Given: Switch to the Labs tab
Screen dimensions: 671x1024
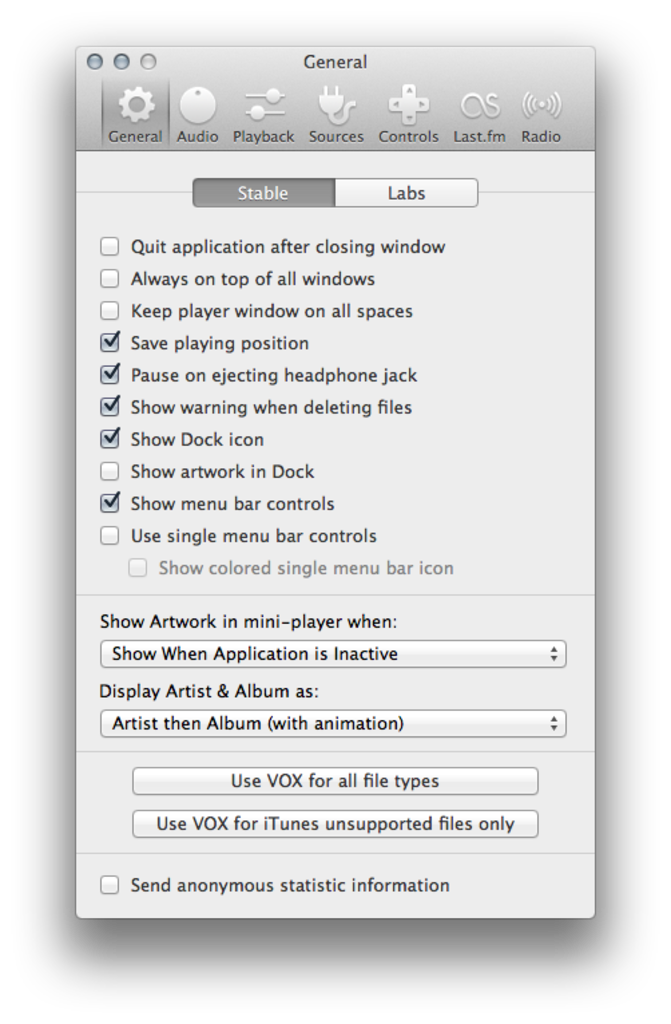Looking at the screenshot, I should tap(406, 193).
